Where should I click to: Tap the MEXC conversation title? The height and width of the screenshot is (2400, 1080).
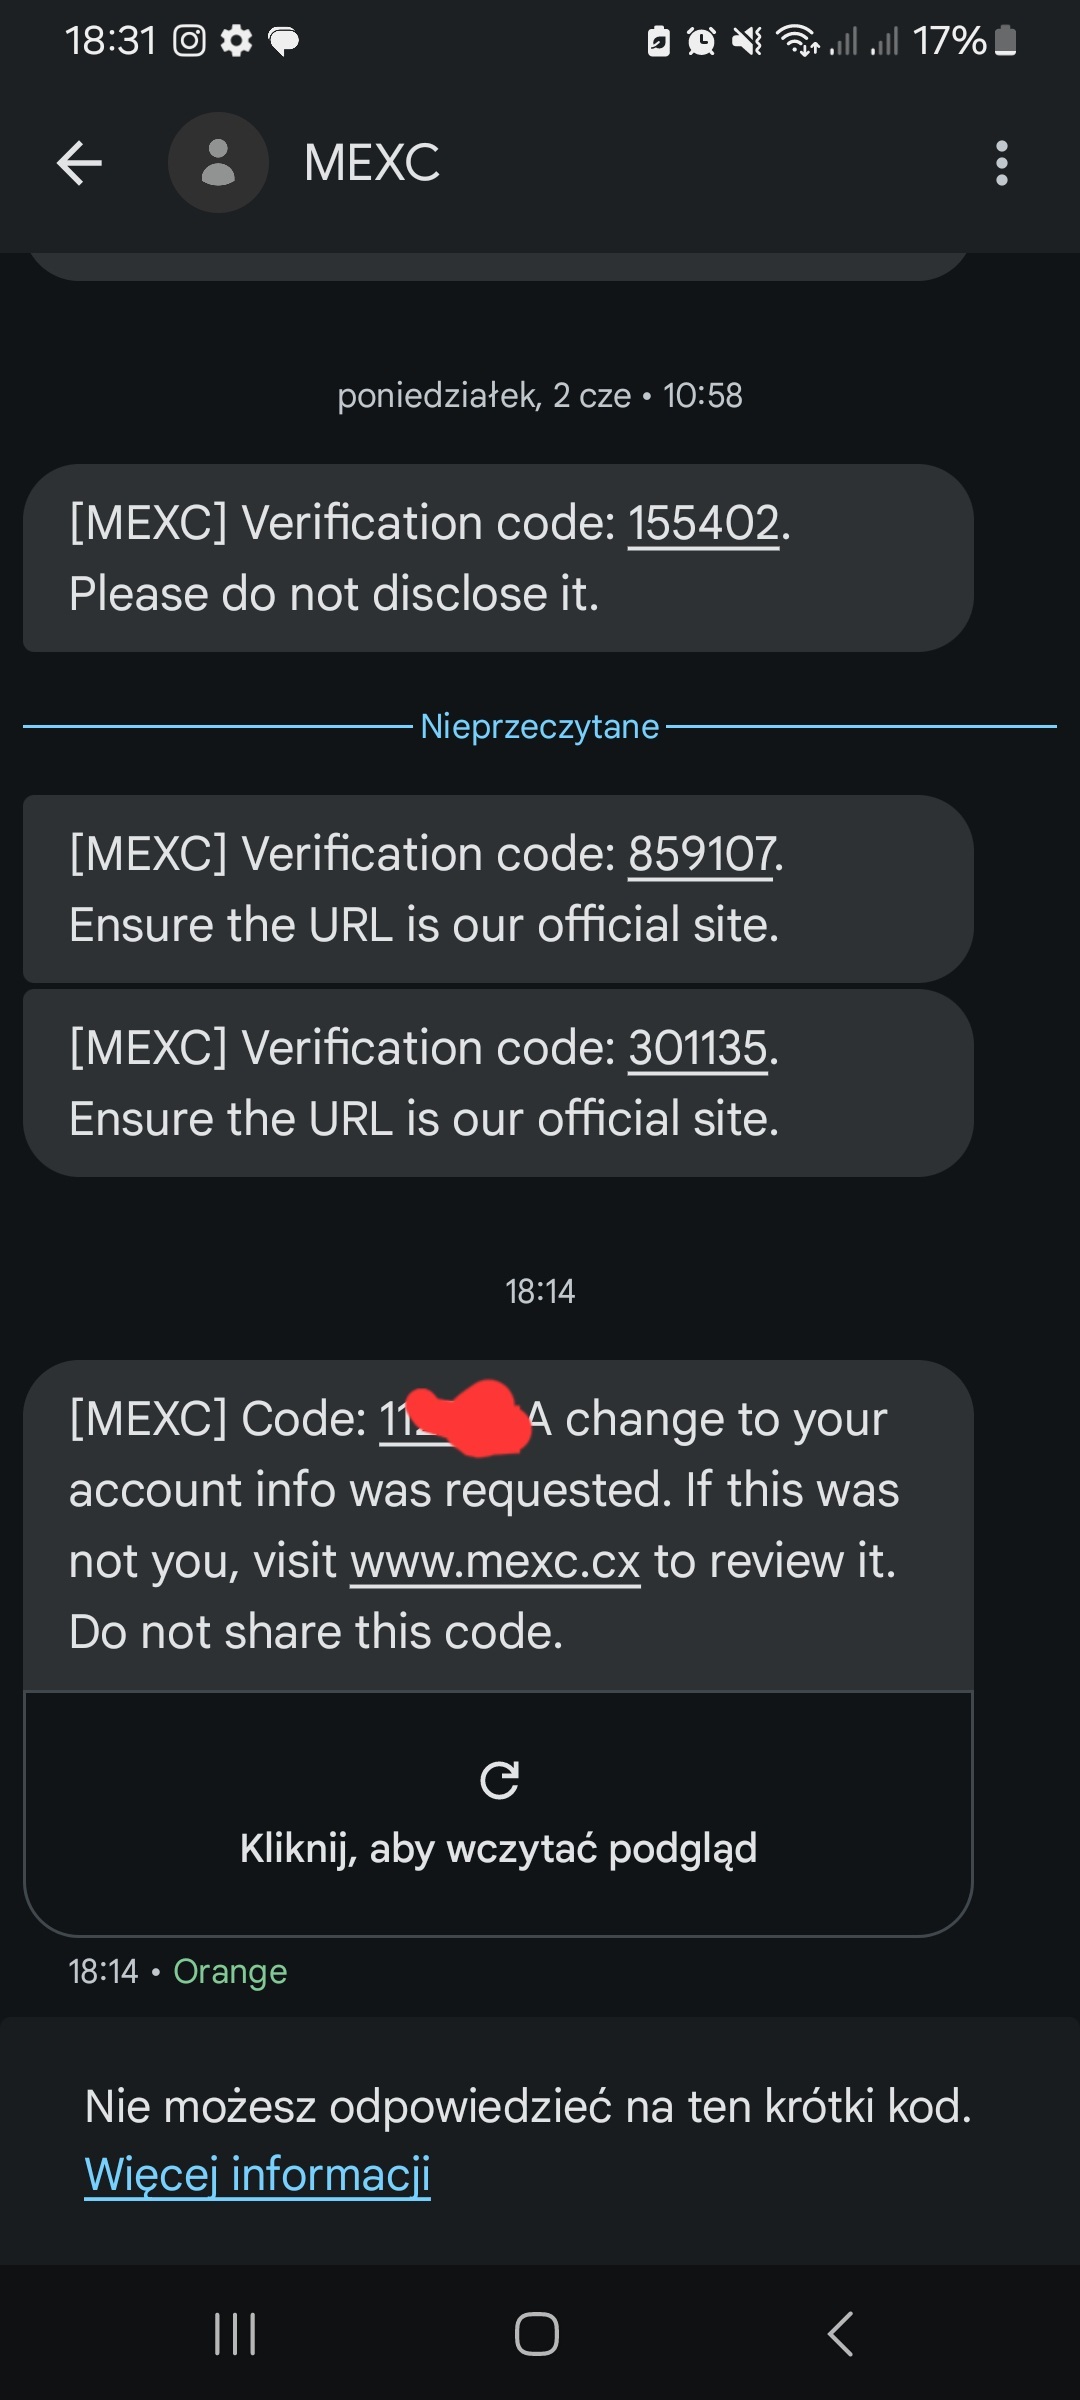[x=371, y=163]
